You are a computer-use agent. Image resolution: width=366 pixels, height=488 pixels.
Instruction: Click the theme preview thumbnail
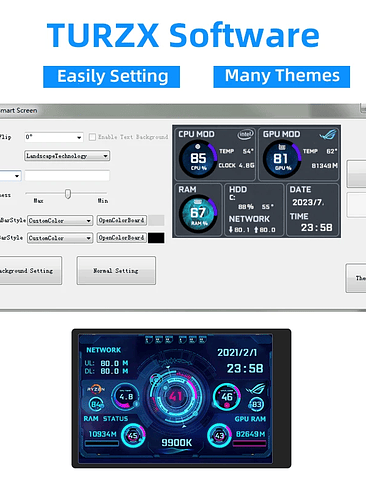256,182
